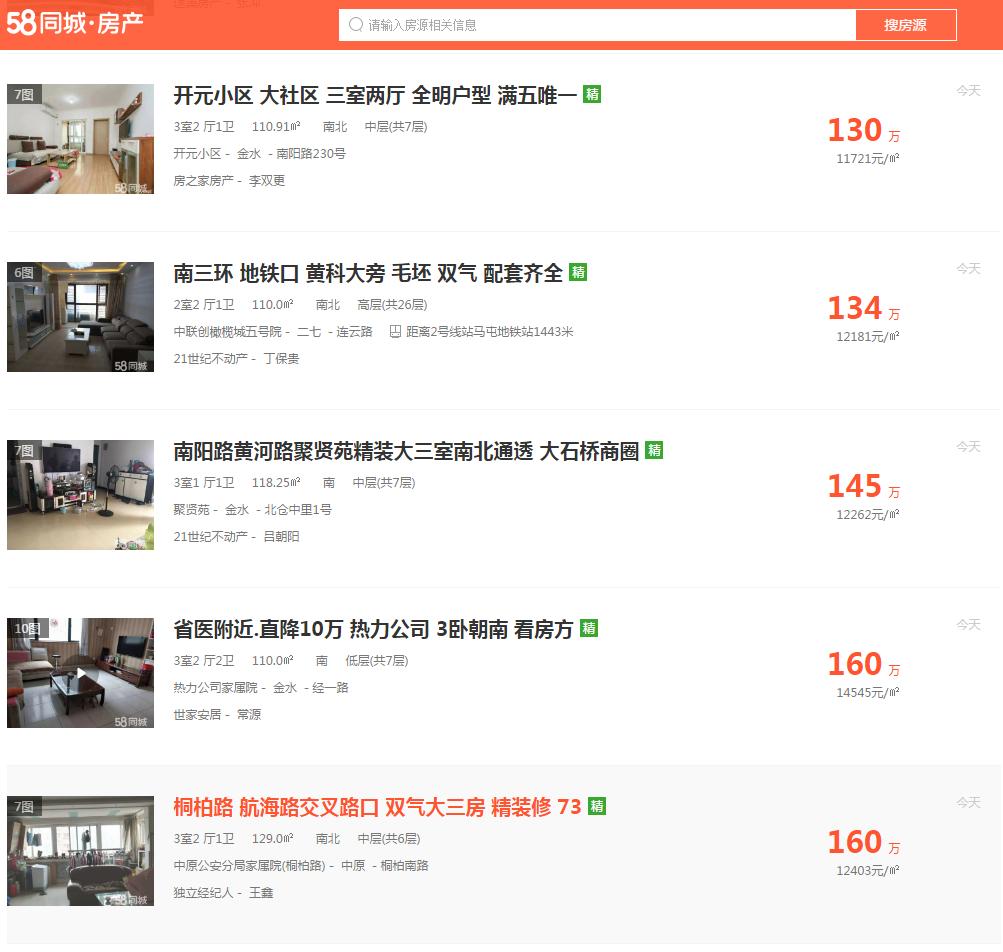Click green 精 badge on 桐柏路 listing
The image size is (1003, 952).
(597, 805)
